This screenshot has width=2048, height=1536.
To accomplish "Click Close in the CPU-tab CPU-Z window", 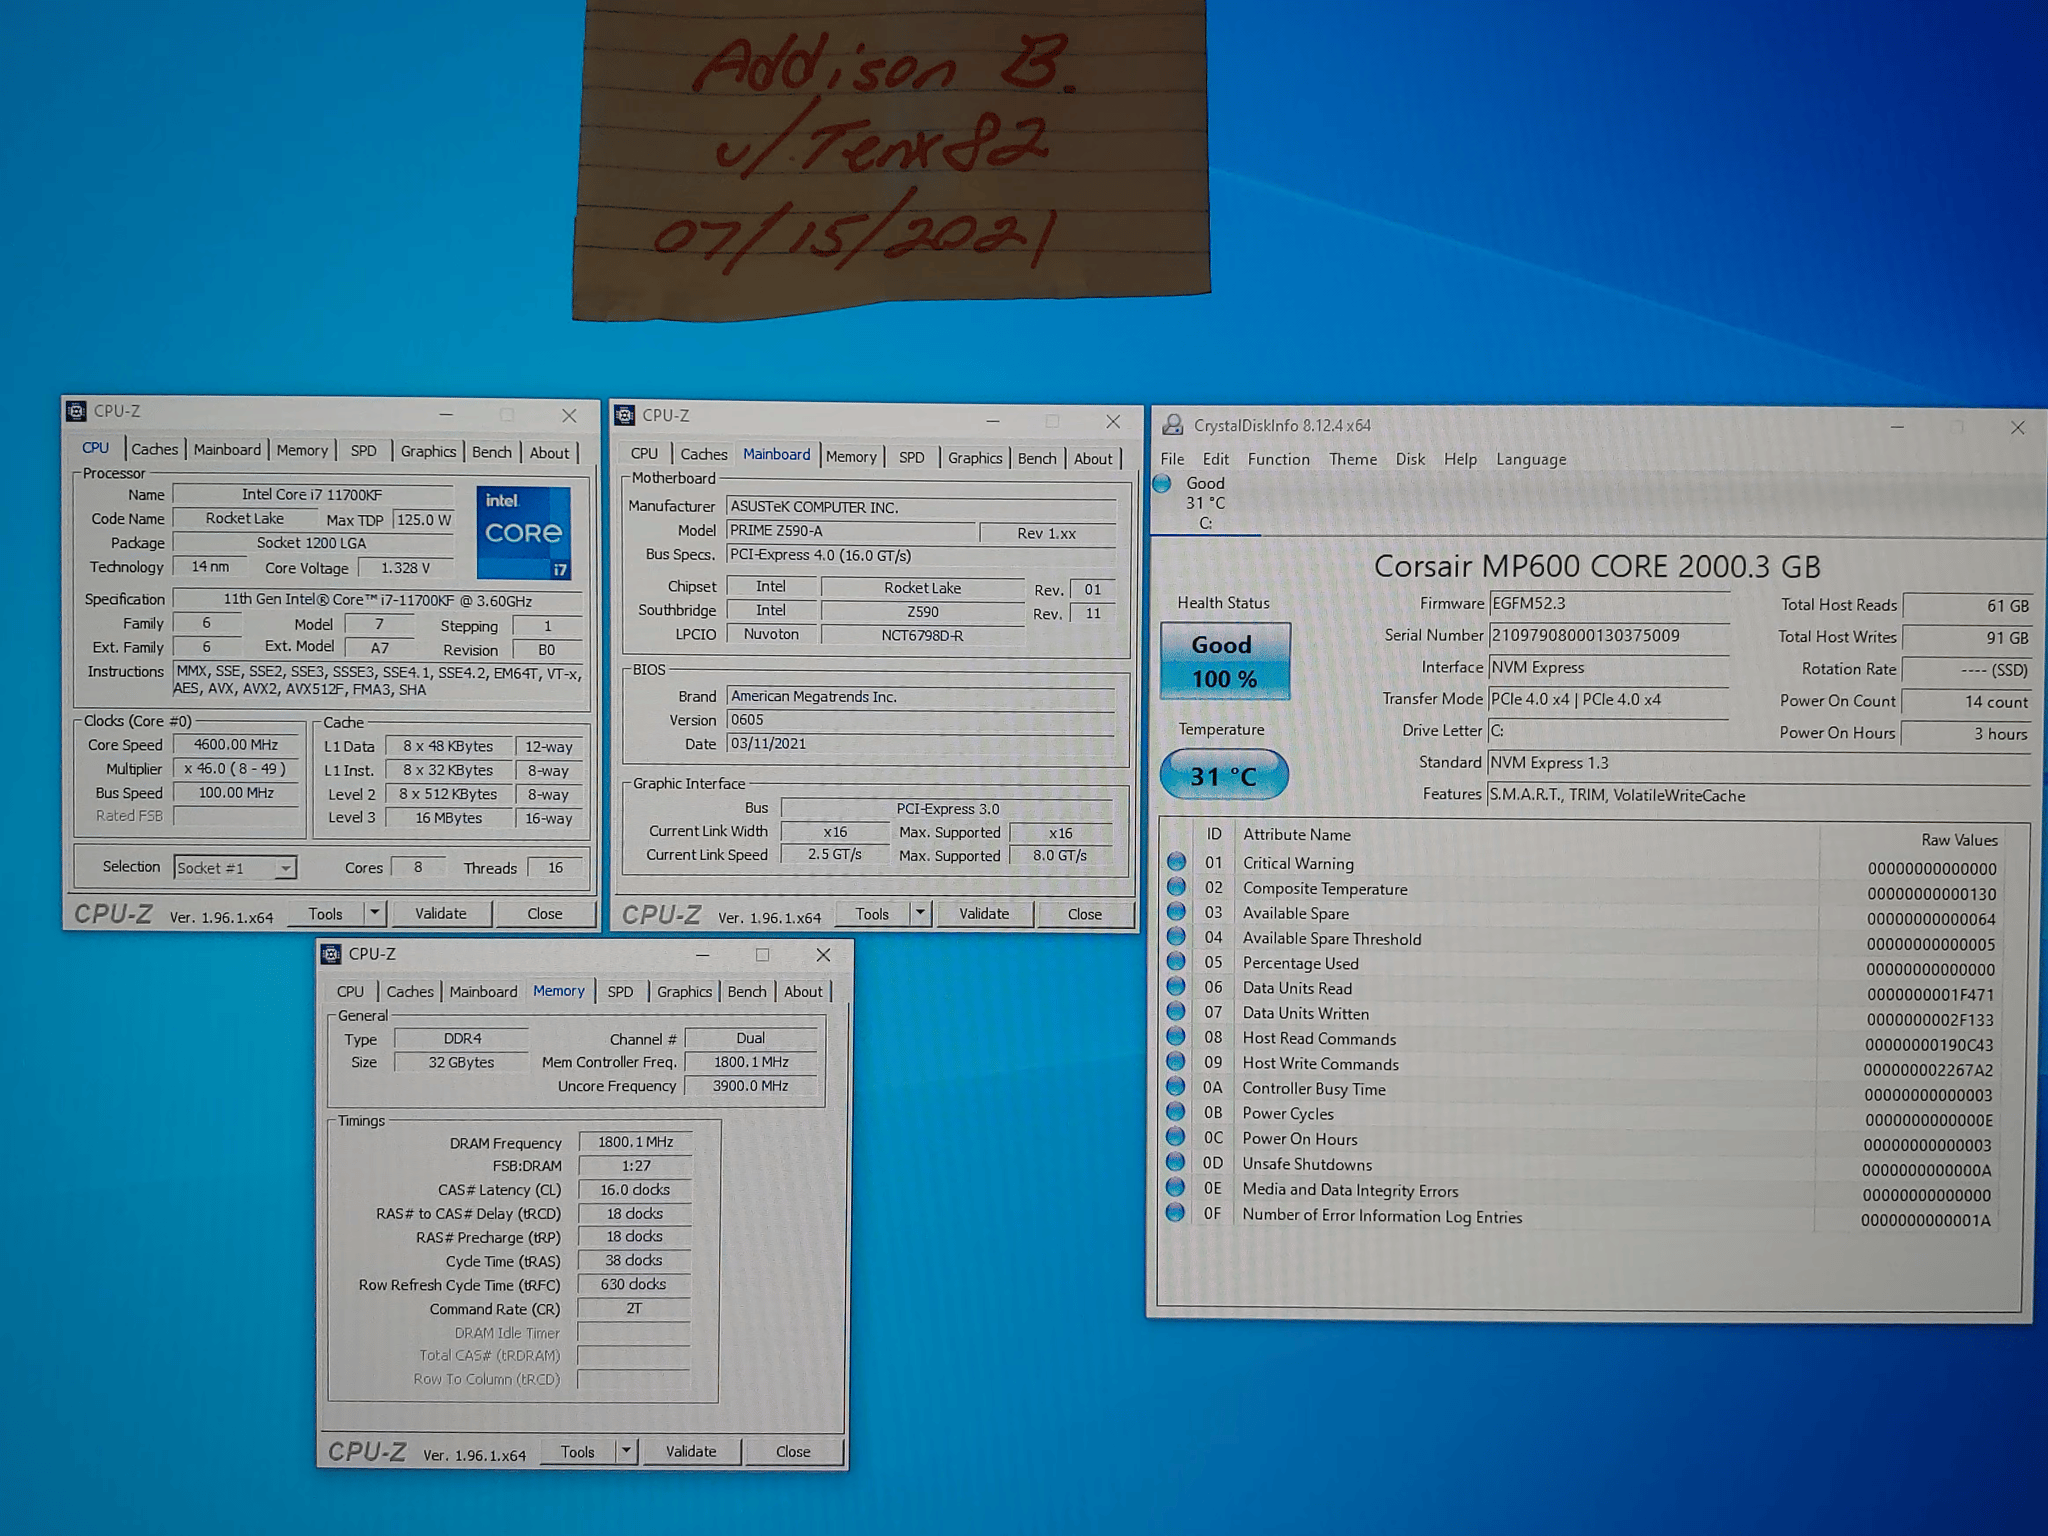I will tap(545, 913).
